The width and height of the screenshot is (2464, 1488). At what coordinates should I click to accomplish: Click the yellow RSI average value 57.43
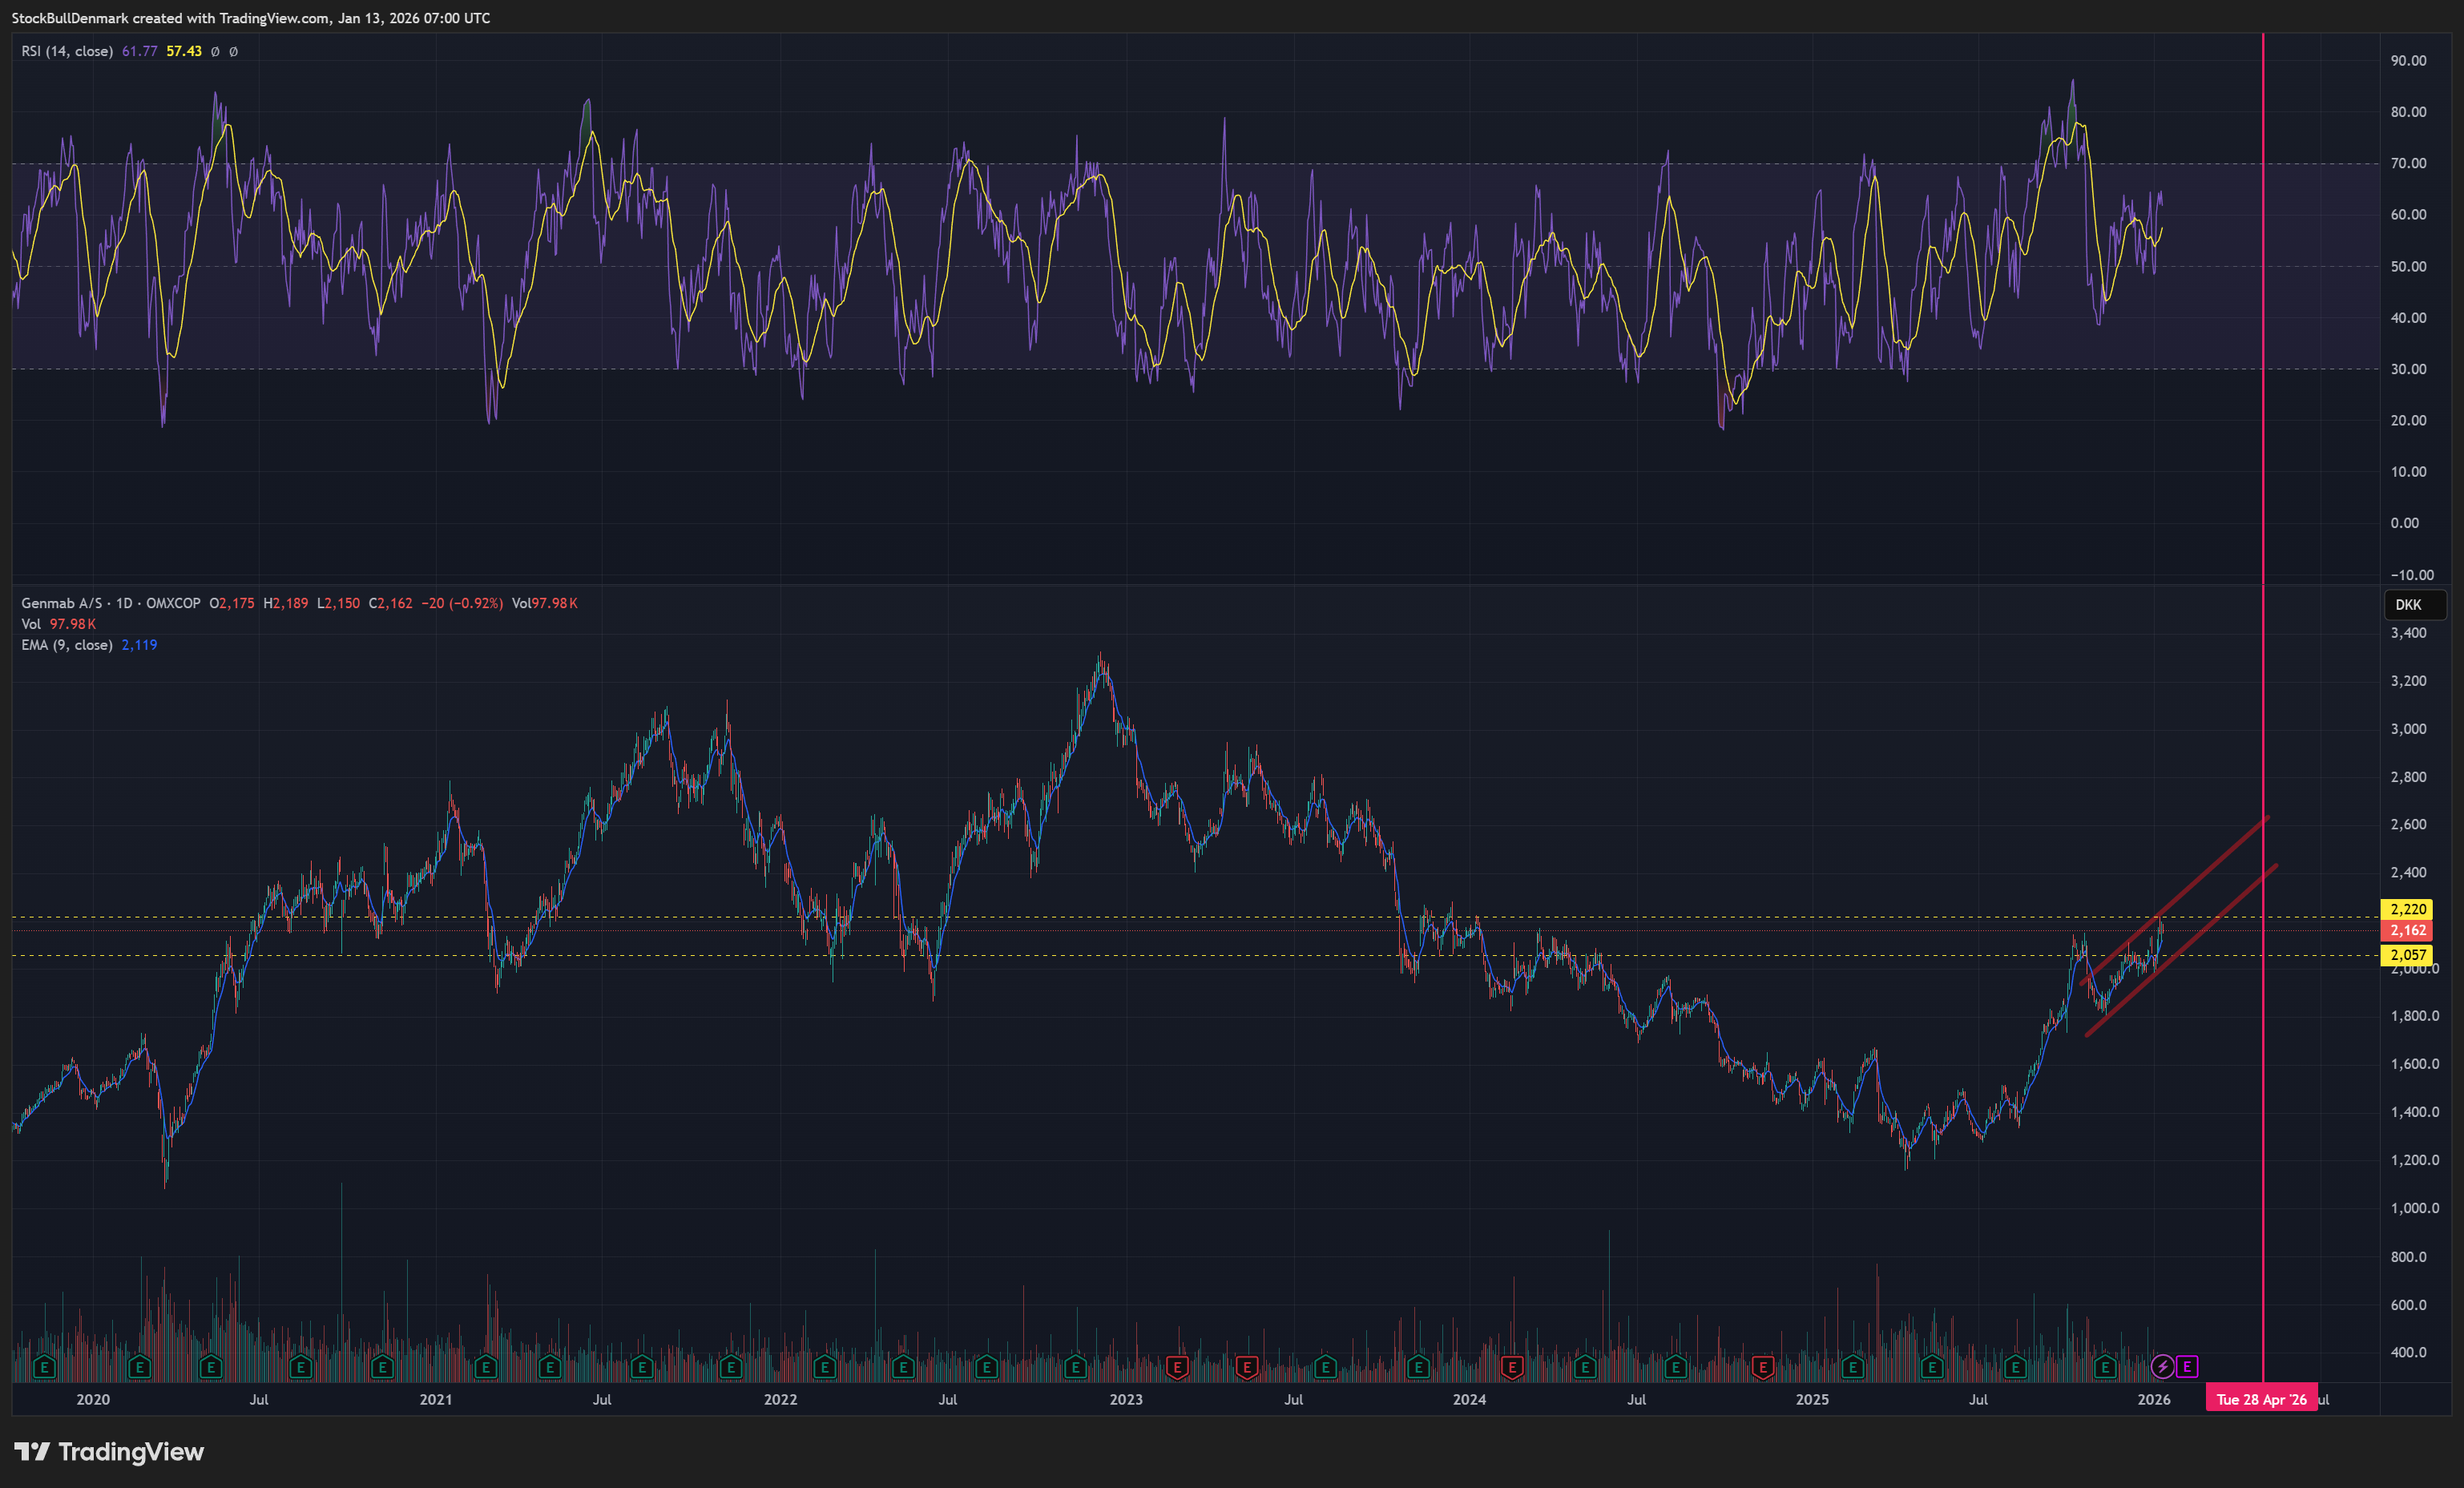(x=184, y=51)
